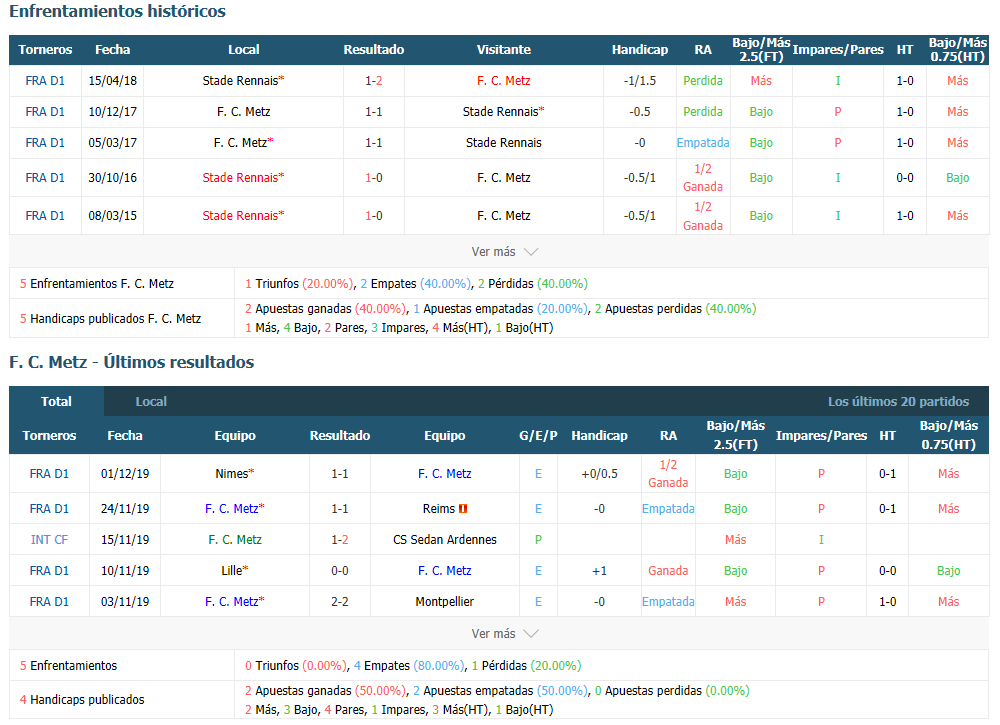Switch to the Local tab

(x=151, y=402)
